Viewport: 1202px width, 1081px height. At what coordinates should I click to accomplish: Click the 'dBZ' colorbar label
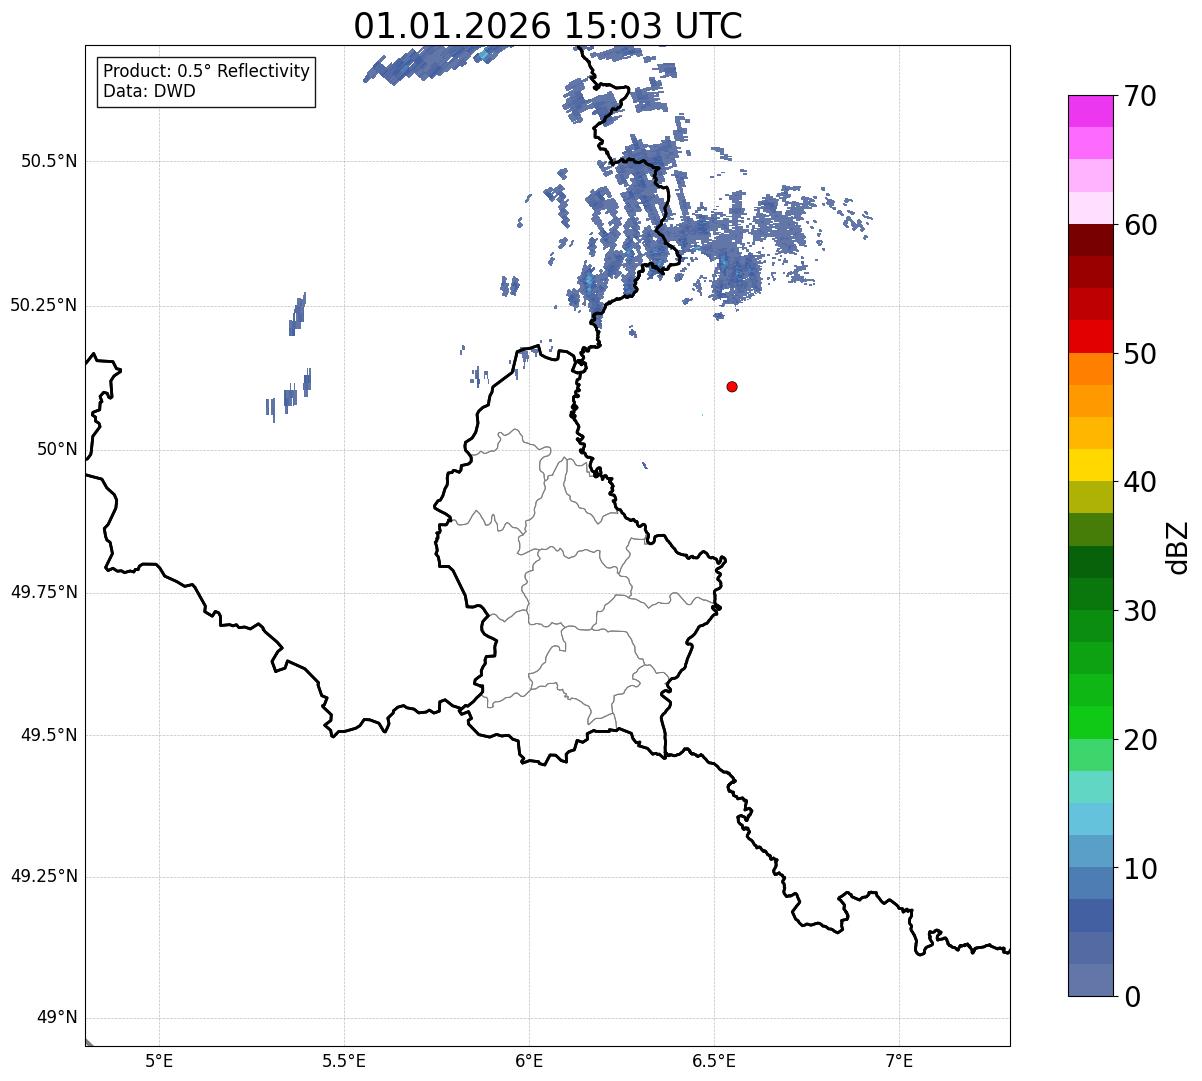1177,547
